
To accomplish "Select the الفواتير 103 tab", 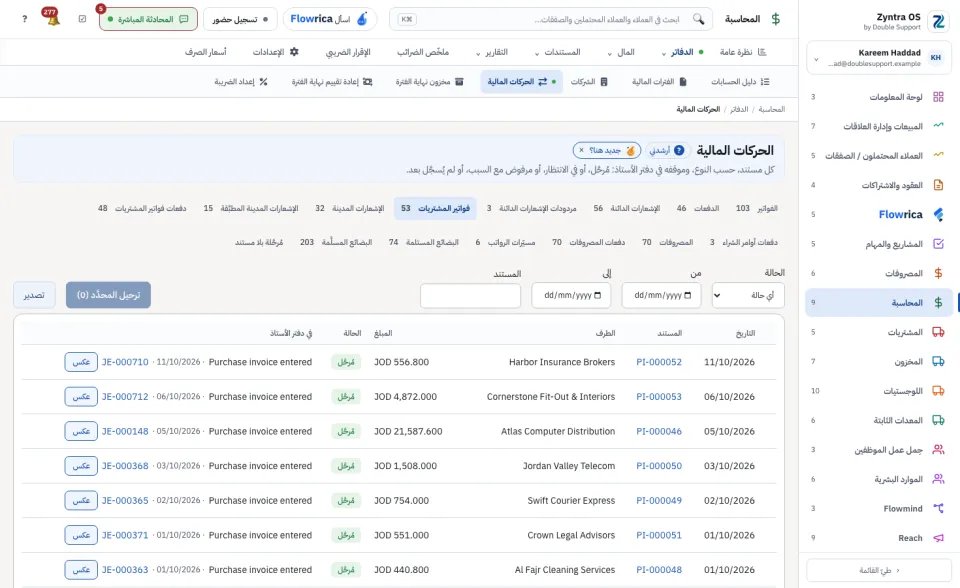I will point(757,208).
